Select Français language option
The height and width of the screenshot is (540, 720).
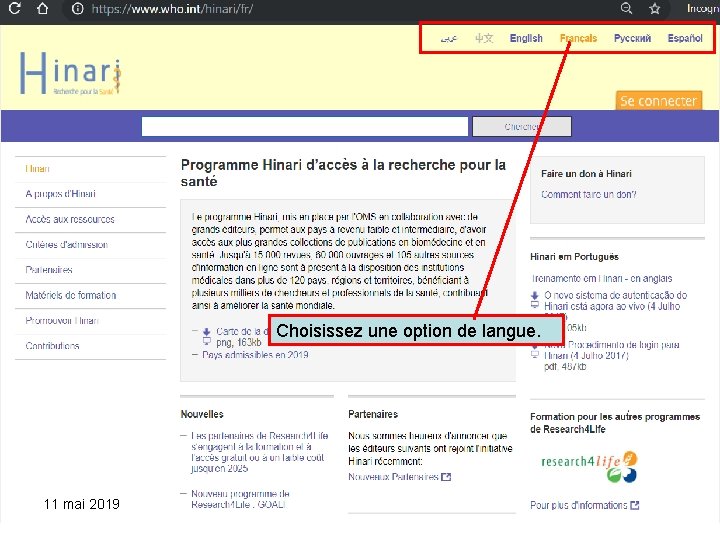(578, 38)
